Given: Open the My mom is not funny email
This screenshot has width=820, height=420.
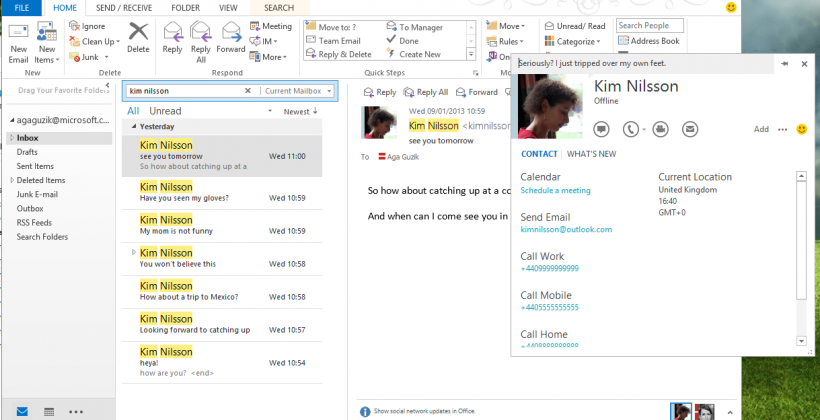Looking at the screenshot, I should (x=222, y=225).
